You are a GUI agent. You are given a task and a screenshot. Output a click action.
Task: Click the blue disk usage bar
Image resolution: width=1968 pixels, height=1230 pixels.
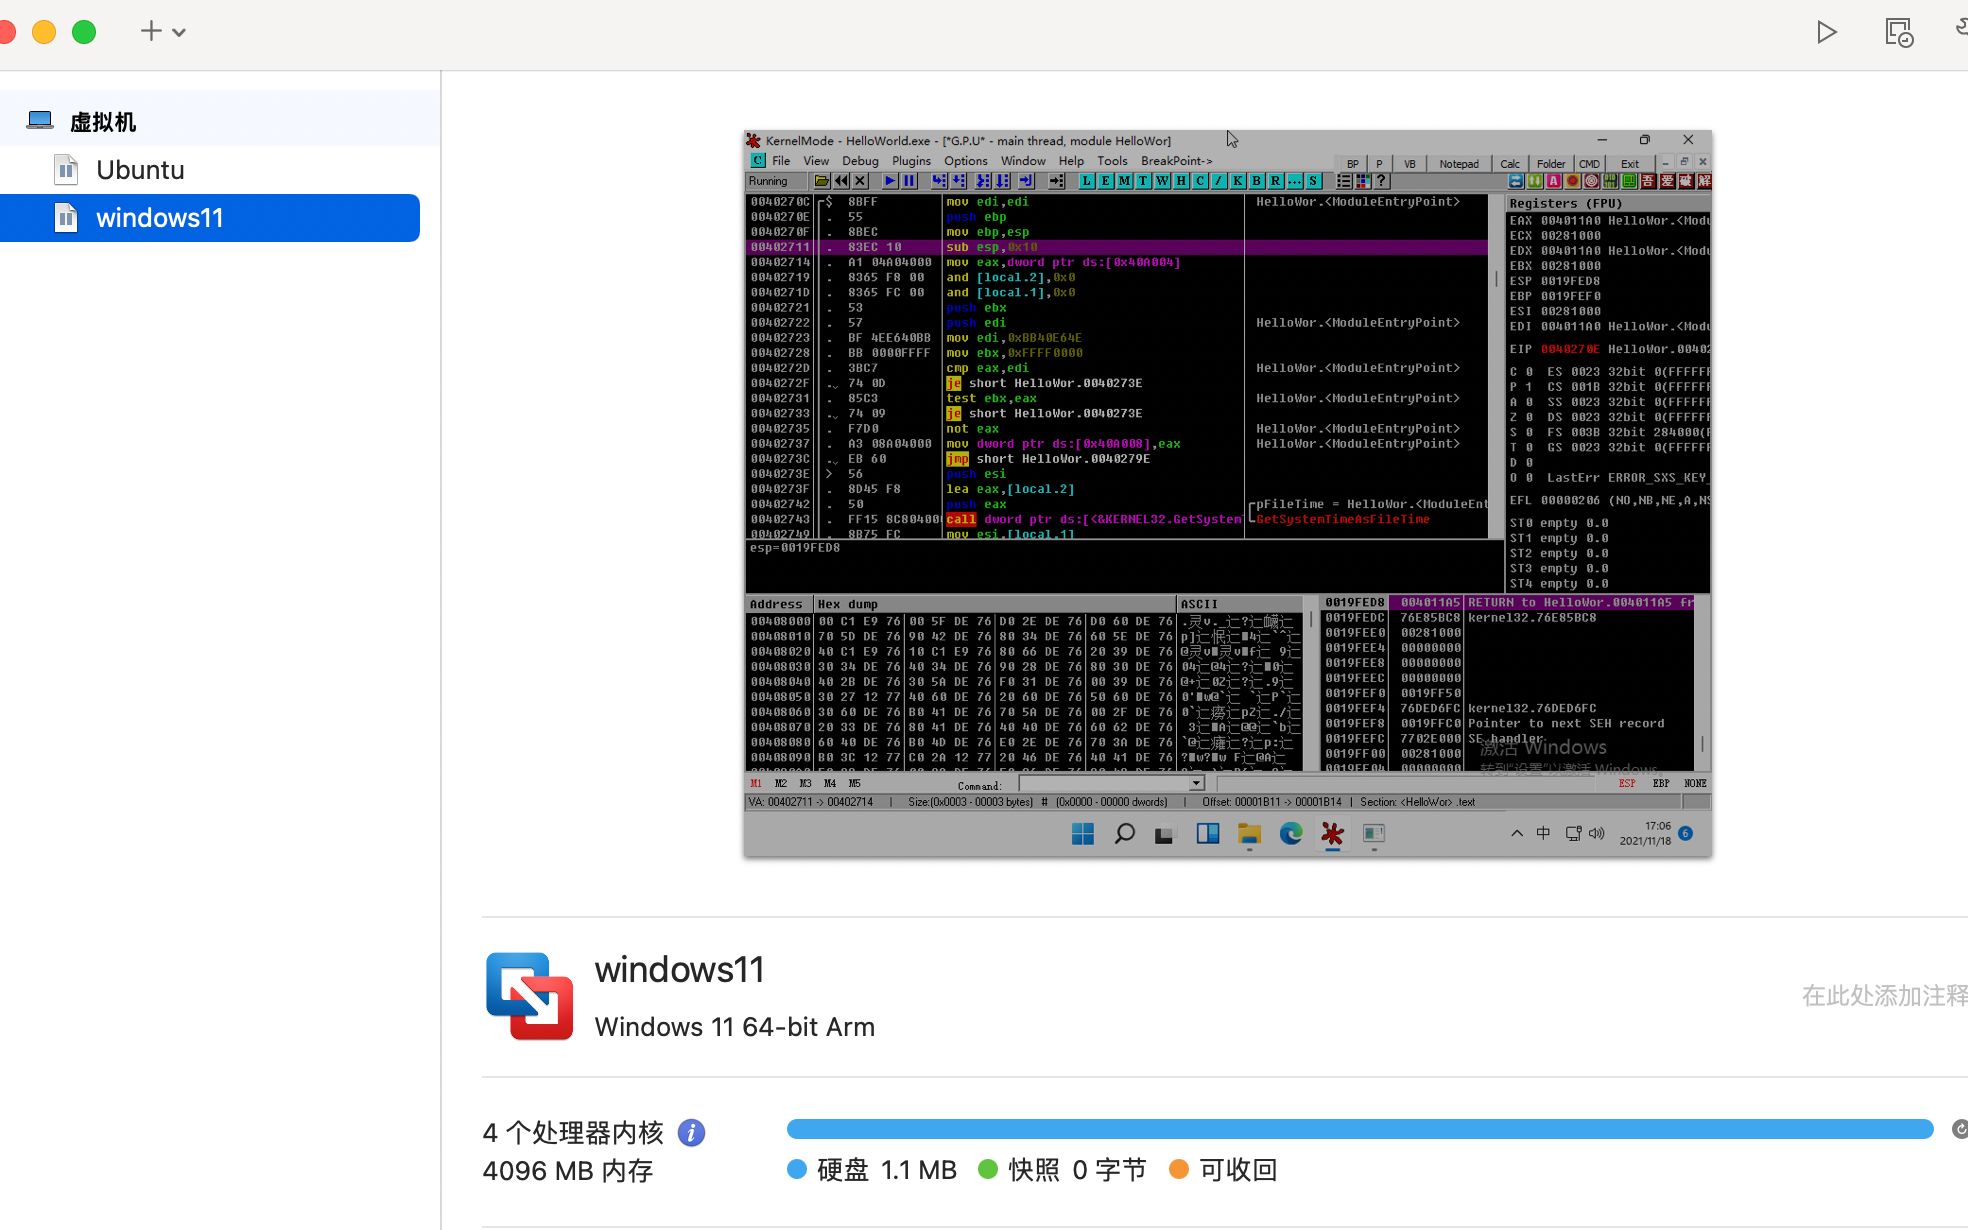click(1359, 1129)
